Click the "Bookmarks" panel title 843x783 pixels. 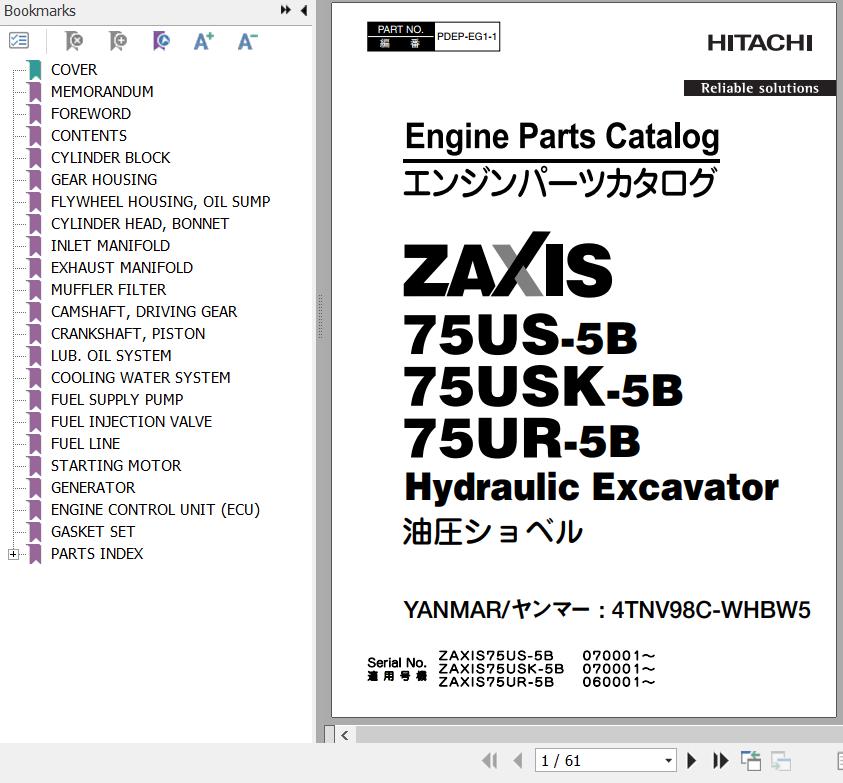tap(40, 11)
